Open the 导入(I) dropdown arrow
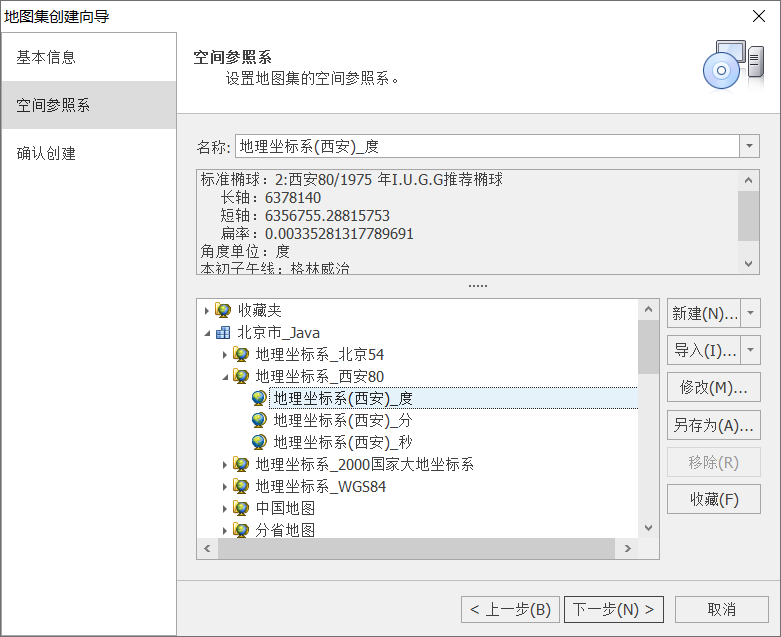 751,350
